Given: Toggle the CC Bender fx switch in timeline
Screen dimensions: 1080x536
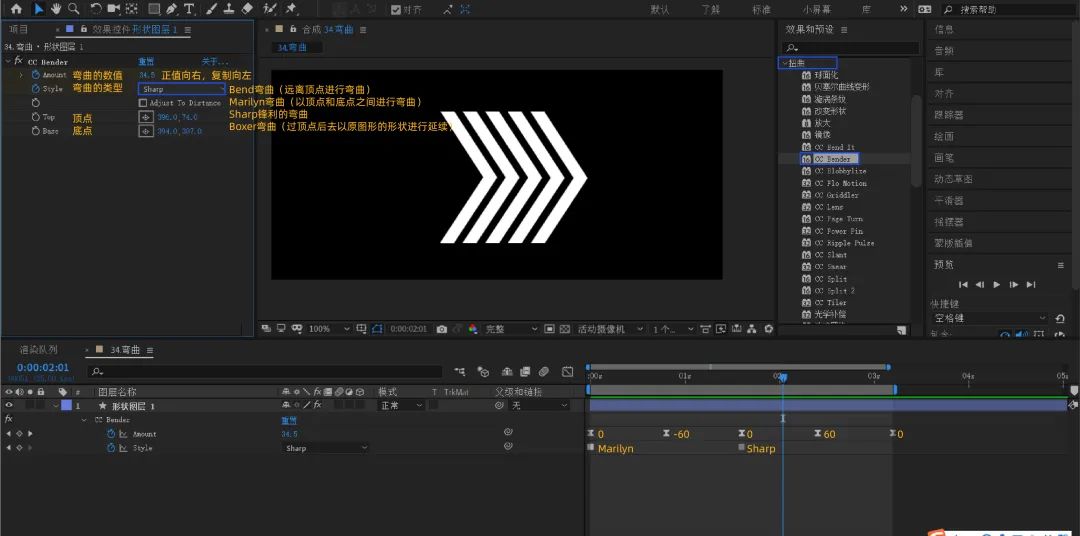Looking at the screenshot, I should tap(9, 419).
